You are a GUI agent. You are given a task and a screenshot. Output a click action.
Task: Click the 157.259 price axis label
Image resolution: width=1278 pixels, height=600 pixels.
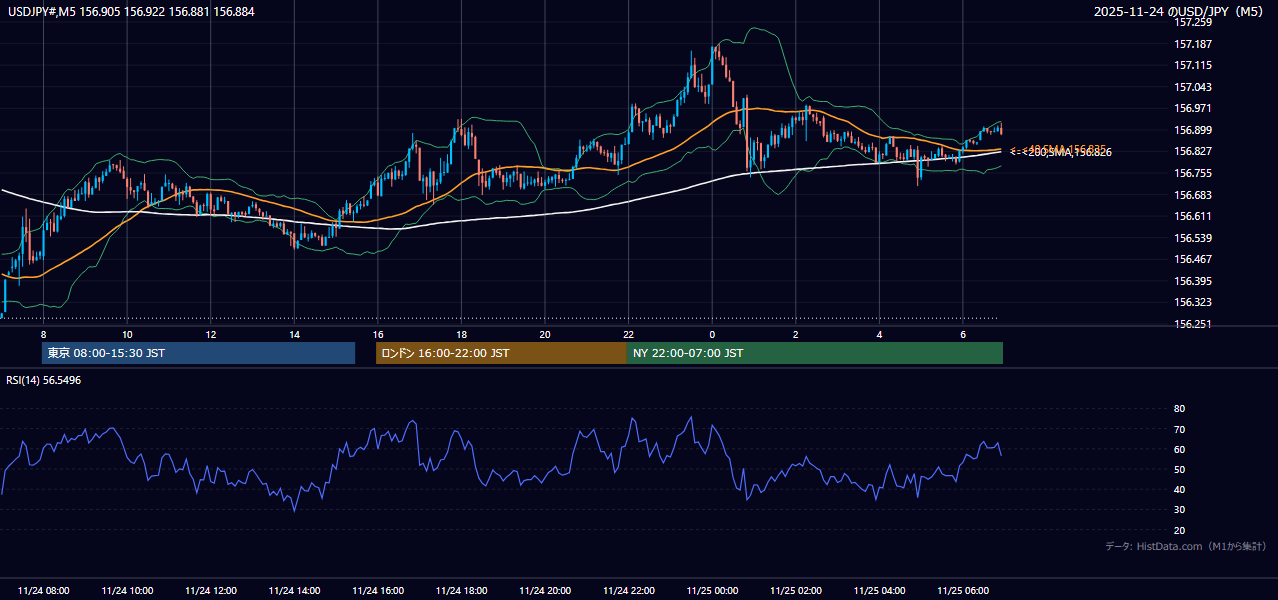tap(1193, 22)
